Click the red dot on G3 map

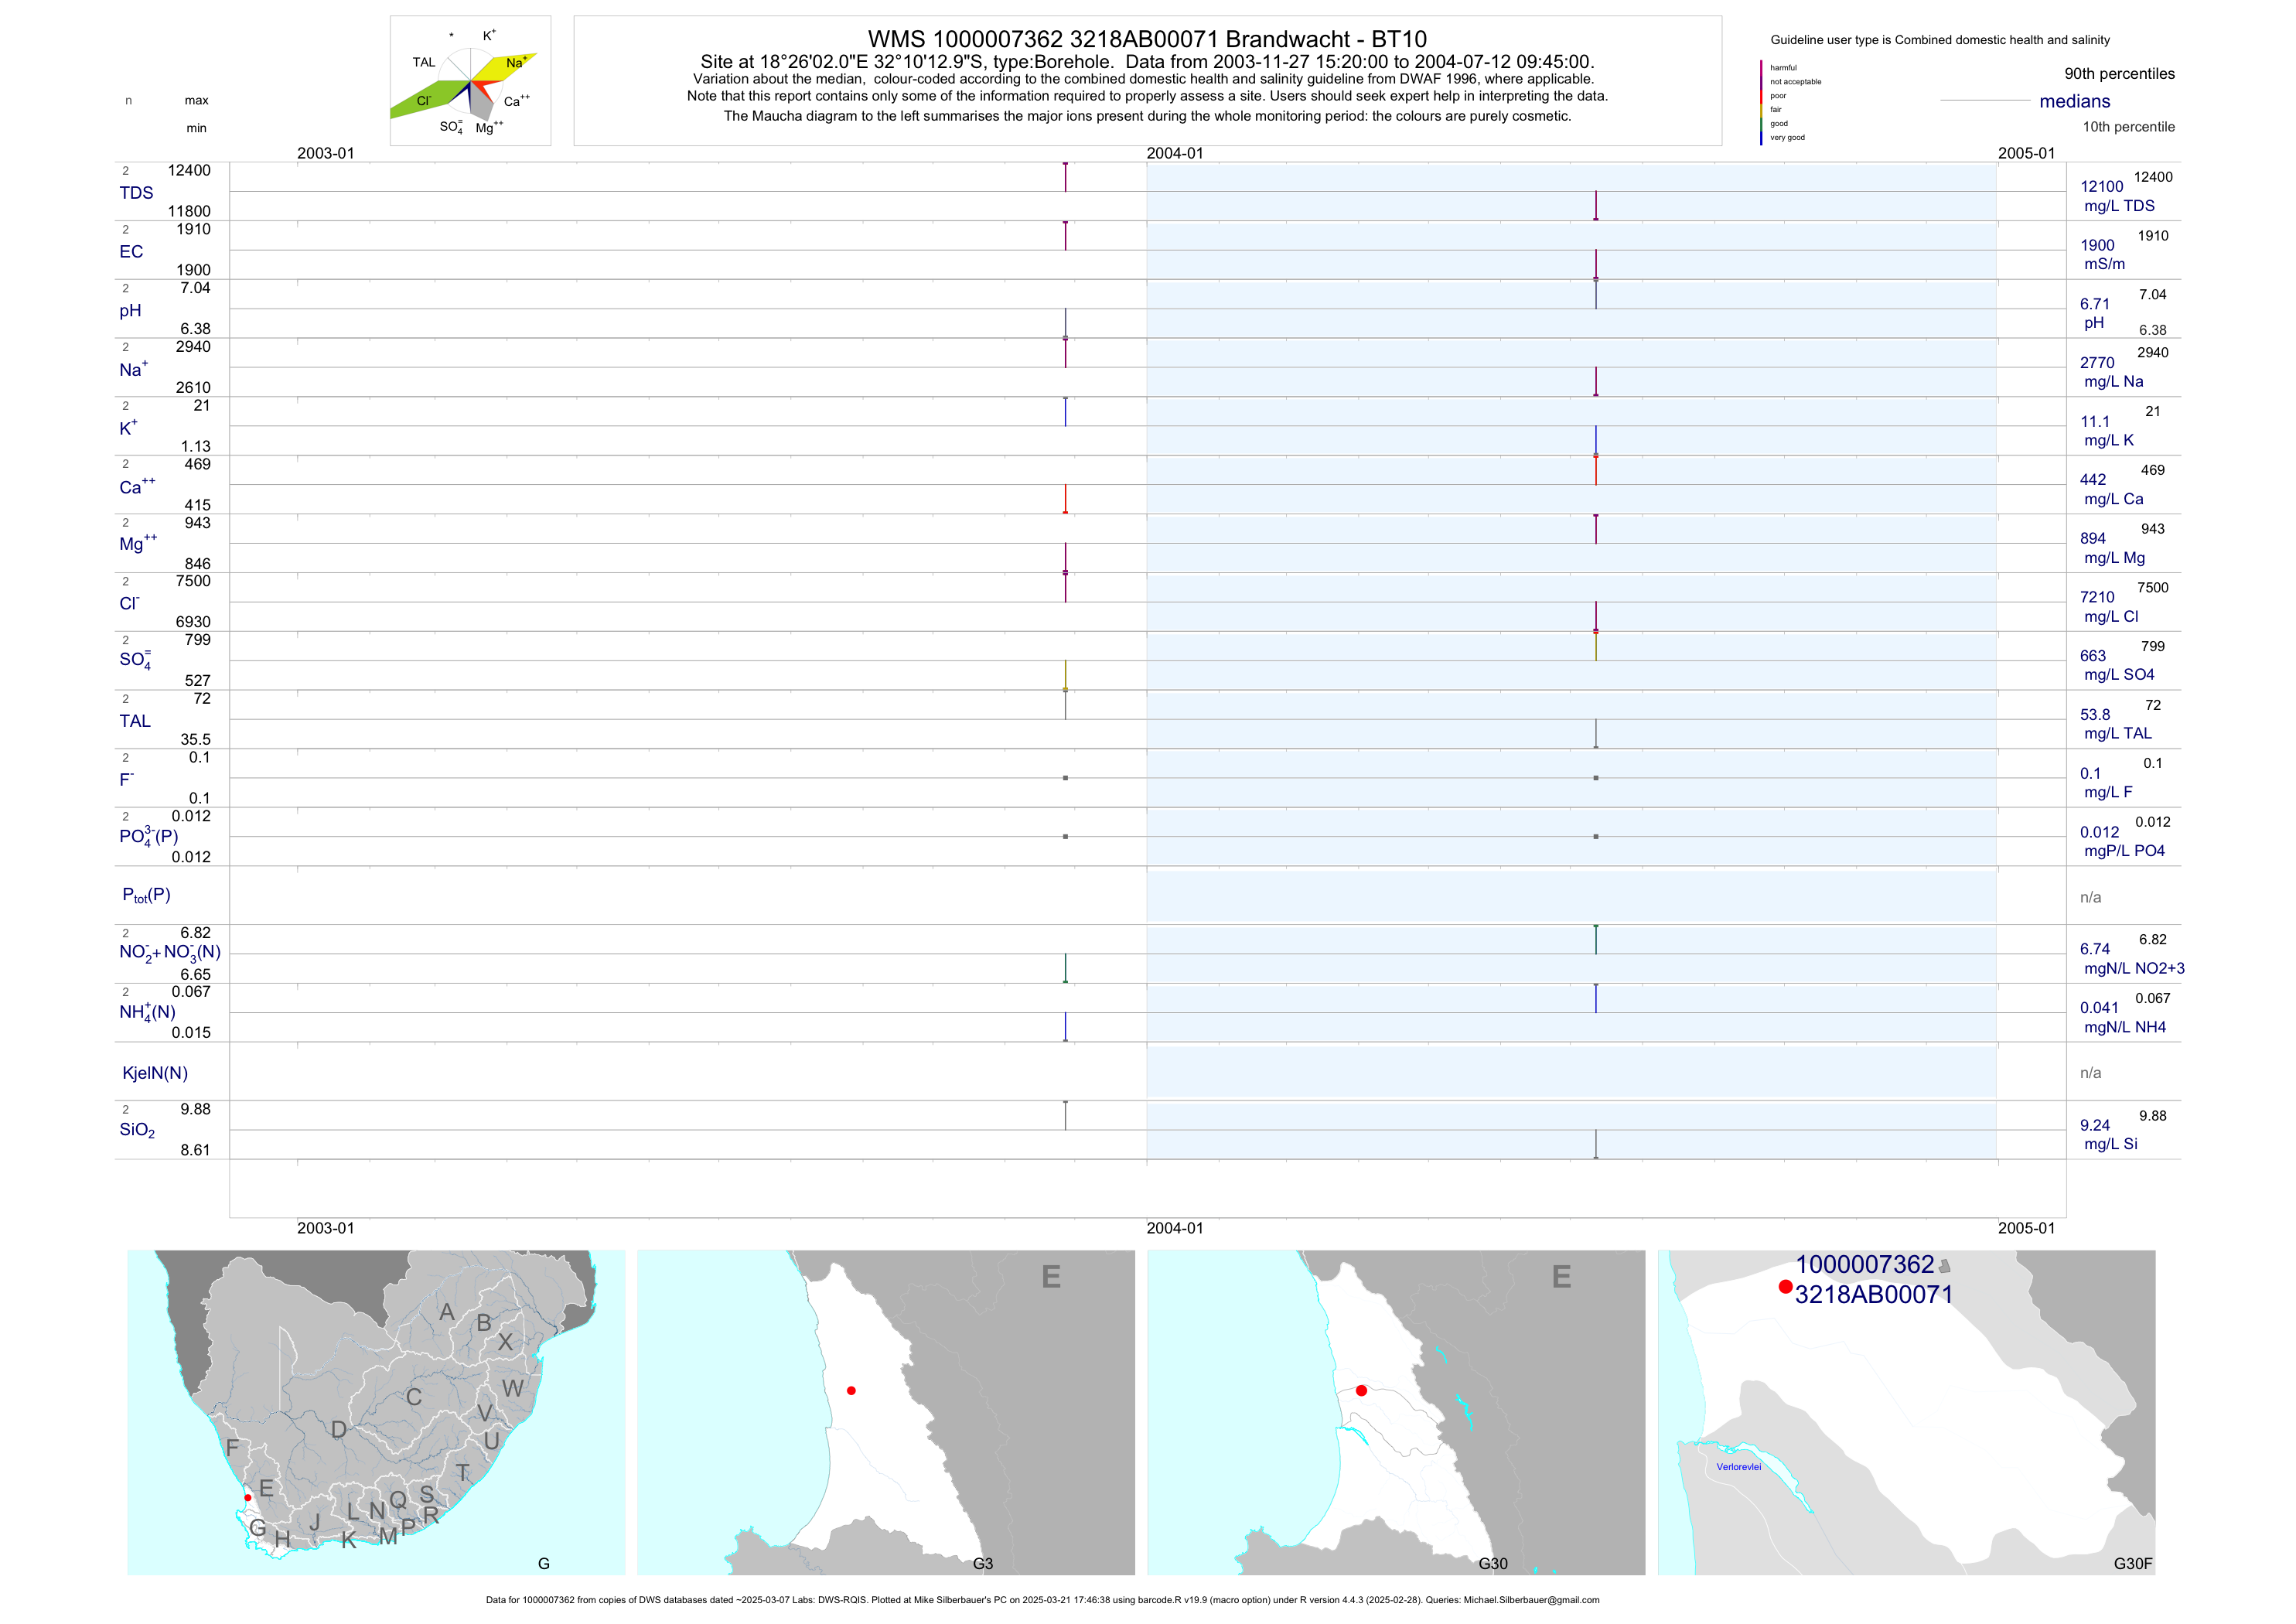coord(851,1390)
